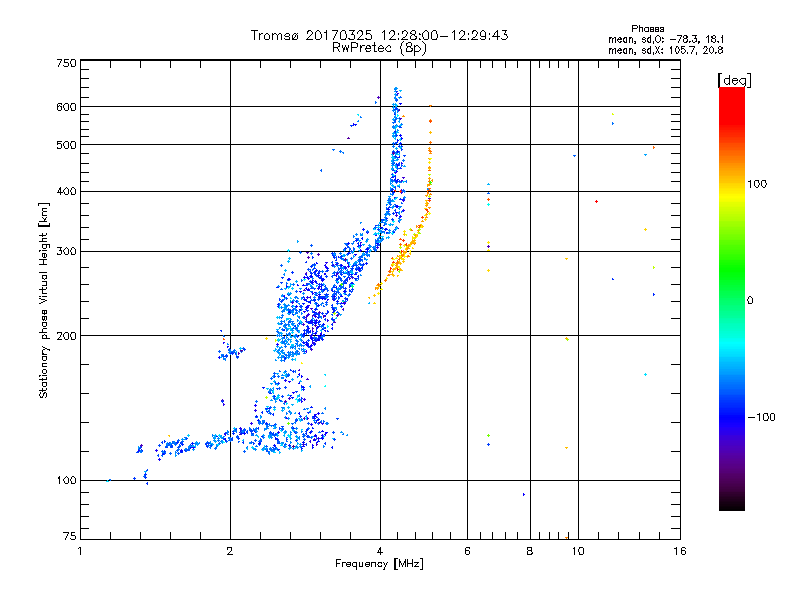Click the '600' y-axis tick label
Viewport: 800px width, 600px height.
67,107
